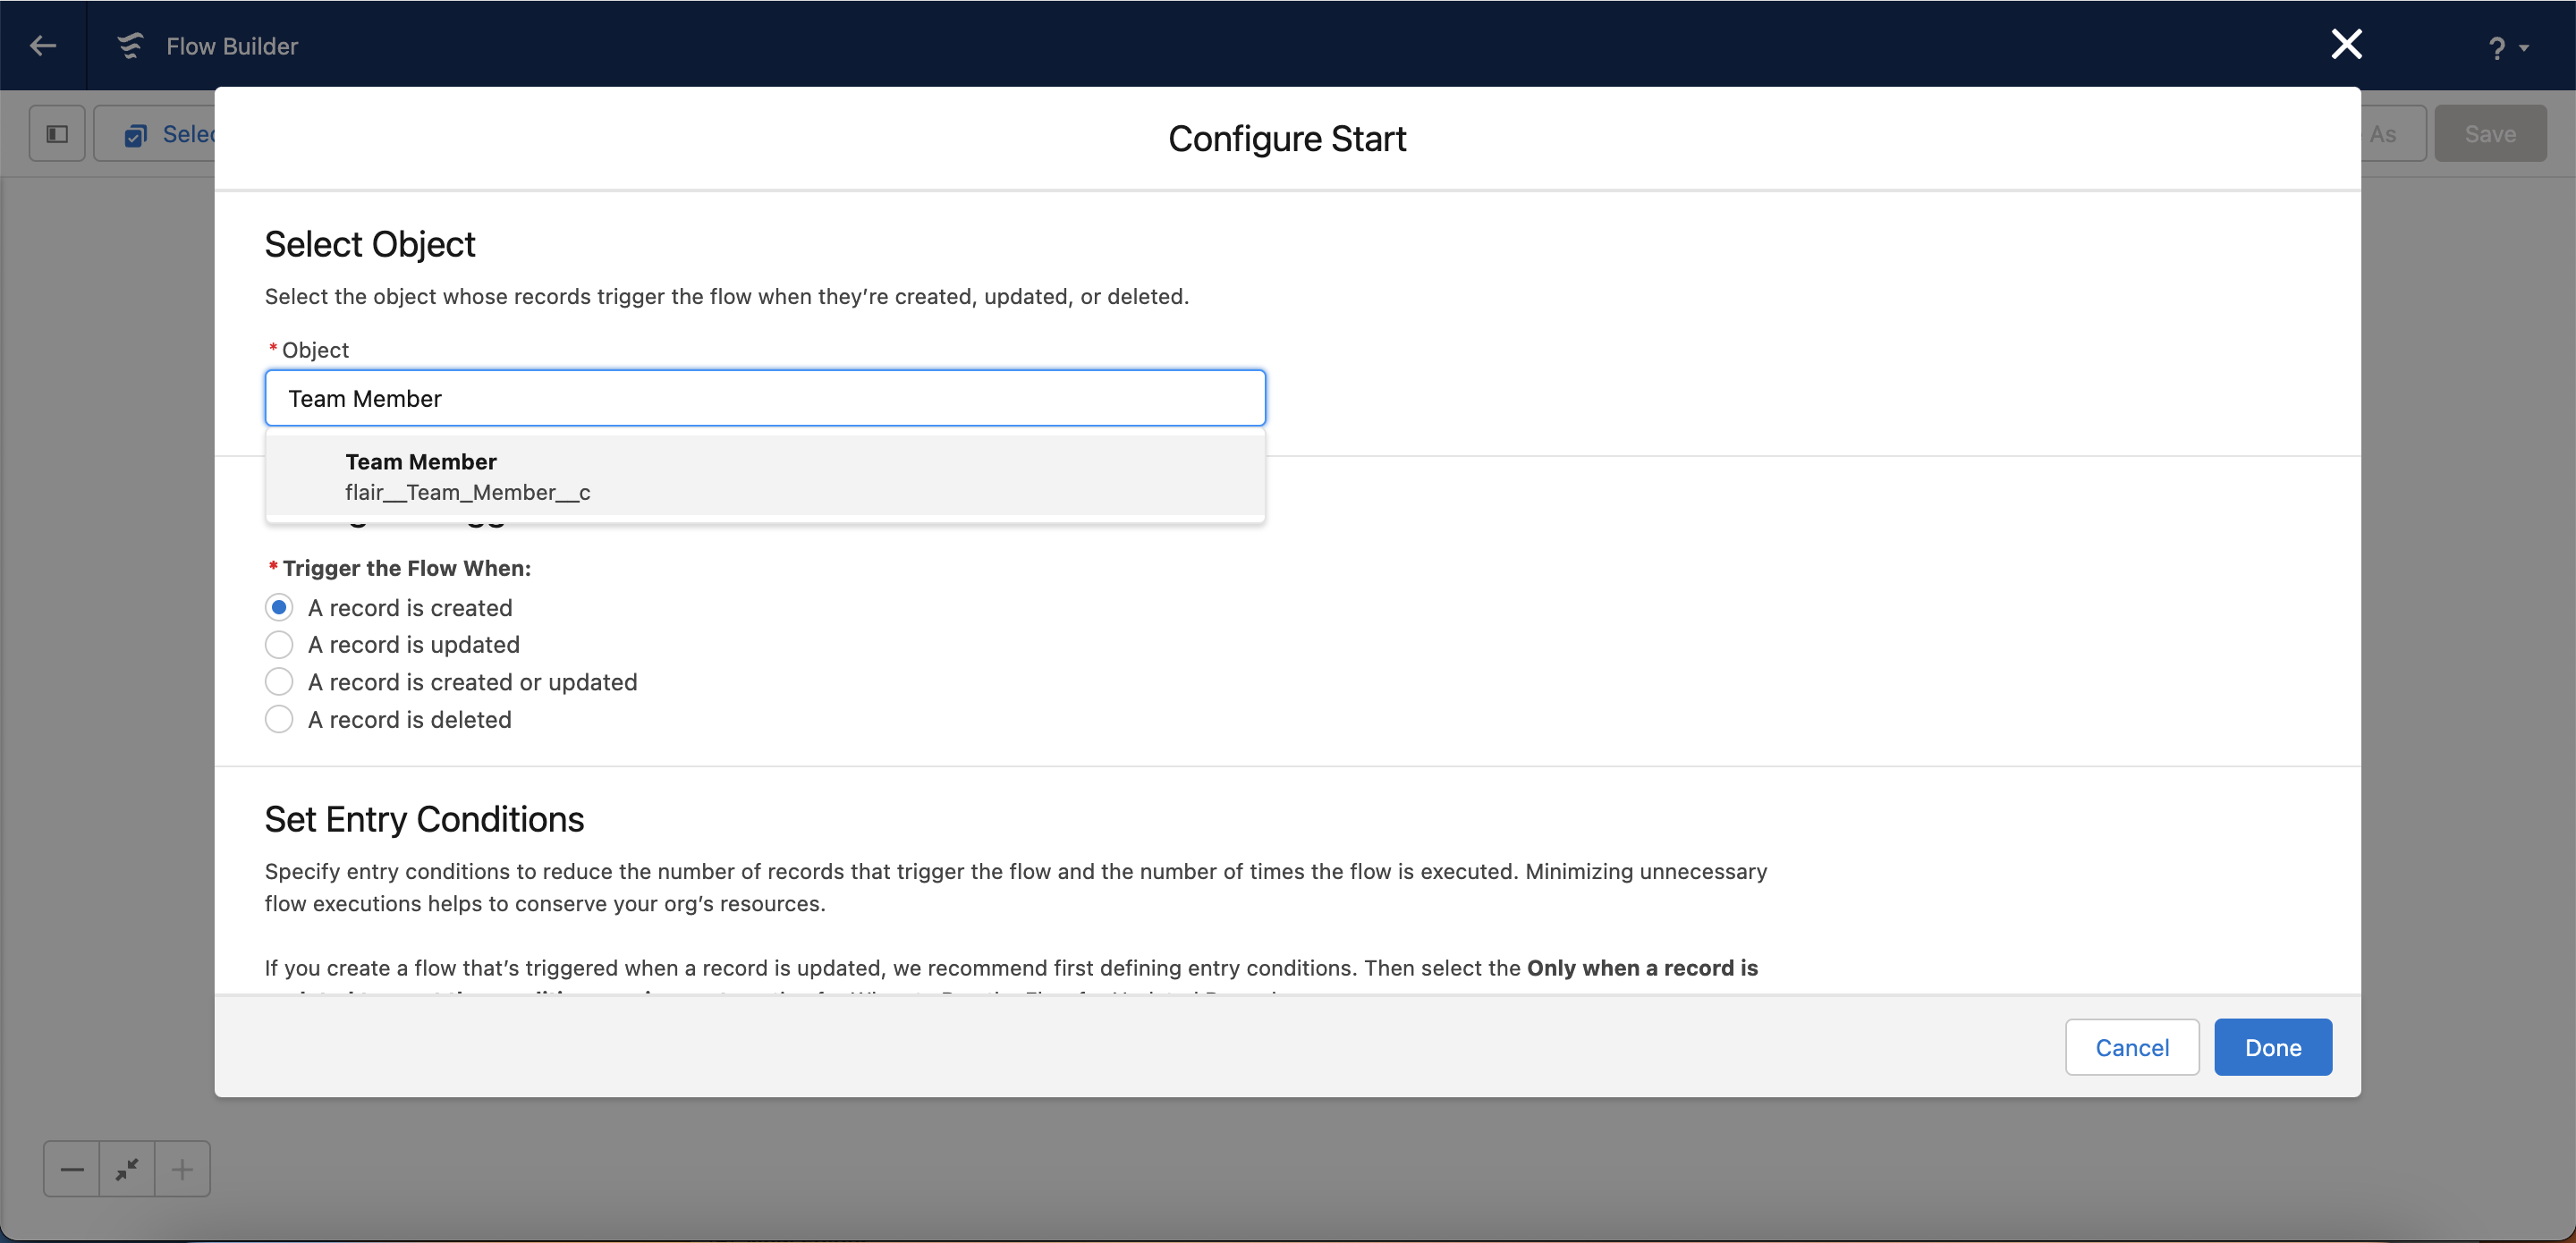Select 'A record is deleted' option

pos(279,719)
